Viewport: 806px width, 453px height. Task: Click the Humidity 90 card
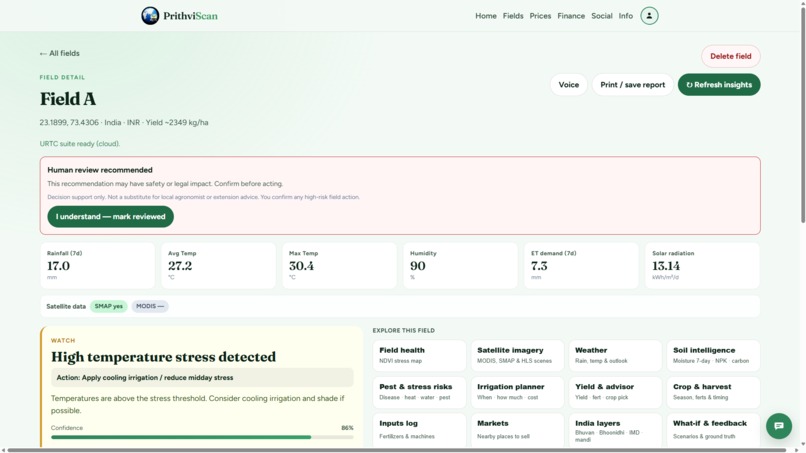tap(461, 265)
